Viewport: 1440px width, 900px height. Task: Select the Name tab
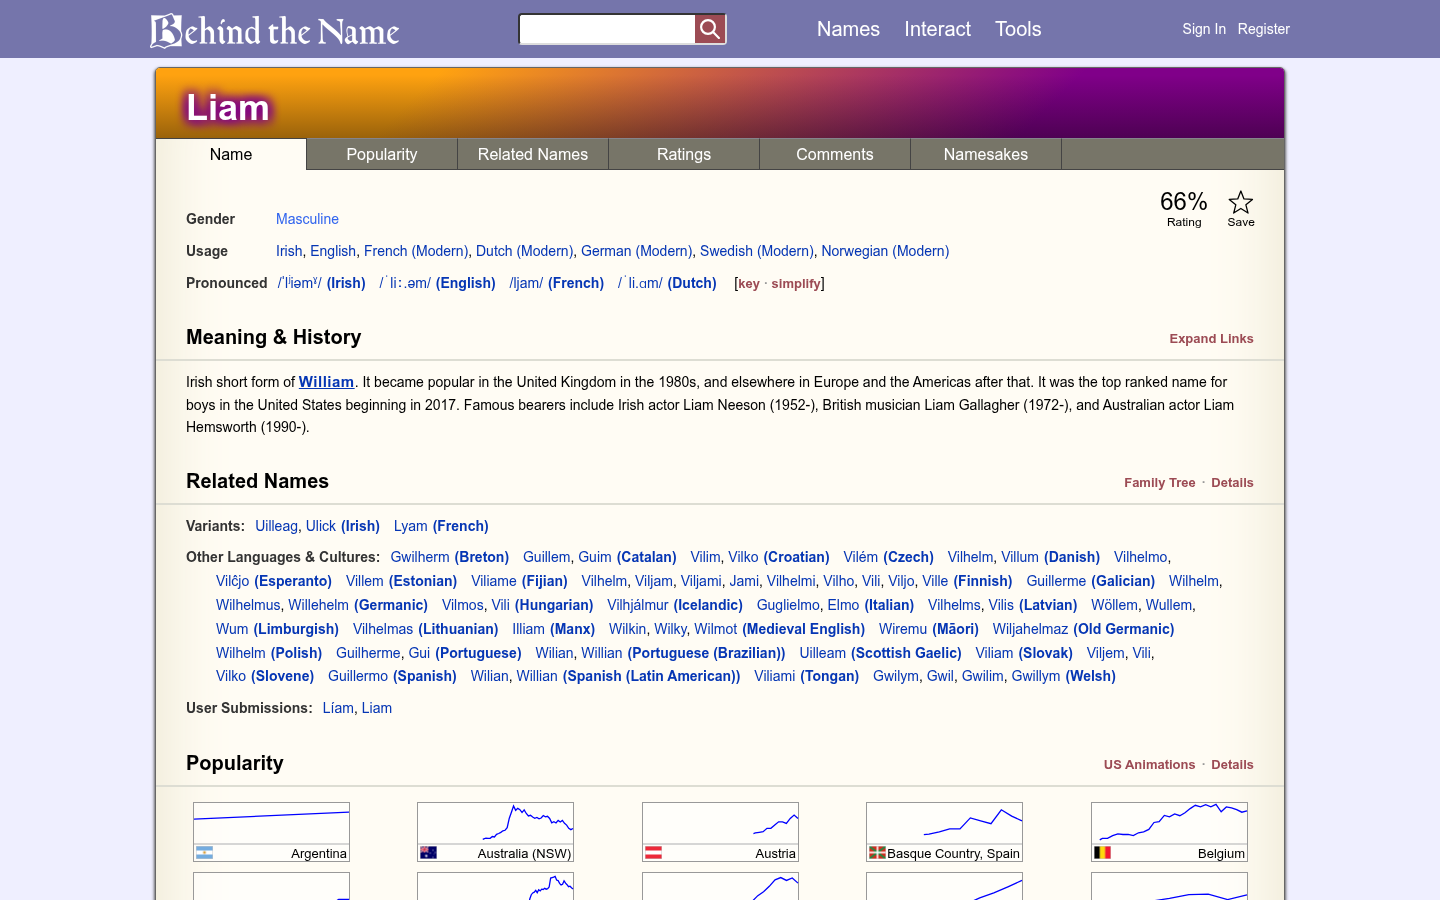click(x=231, y=154)
